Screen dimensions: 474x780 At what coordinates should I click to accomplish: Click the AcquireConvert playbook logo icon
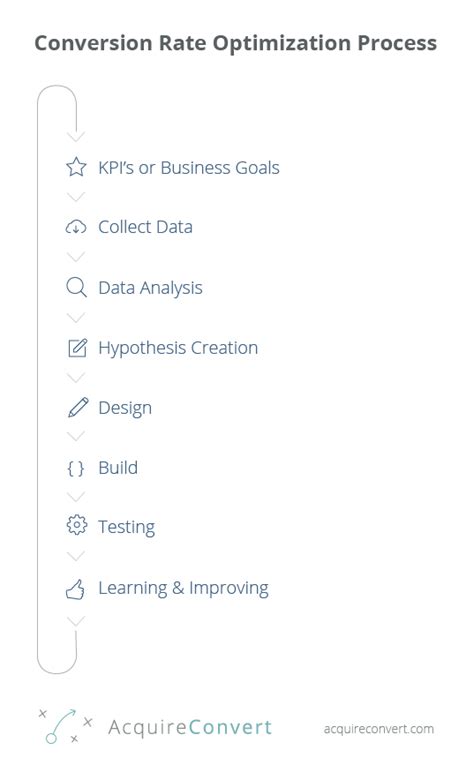(x=65, y=726)
